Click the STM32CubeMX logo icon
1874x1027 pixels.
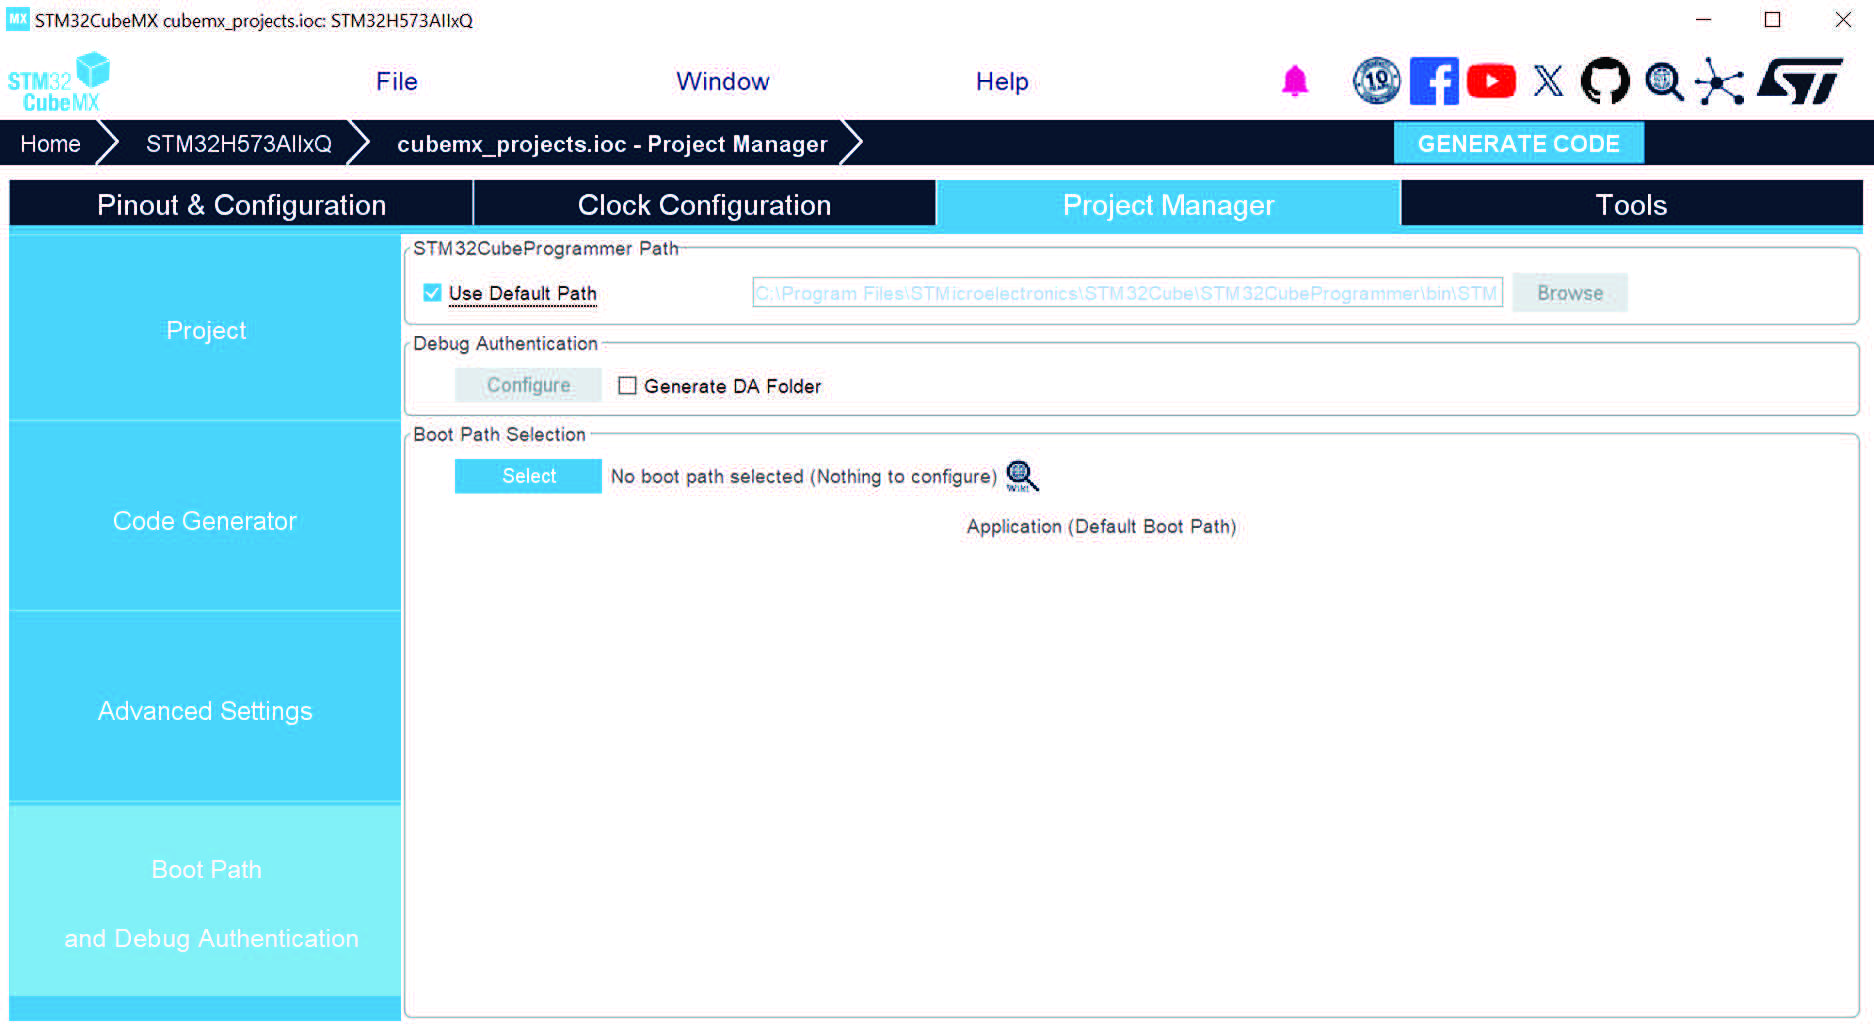point(59,83)
